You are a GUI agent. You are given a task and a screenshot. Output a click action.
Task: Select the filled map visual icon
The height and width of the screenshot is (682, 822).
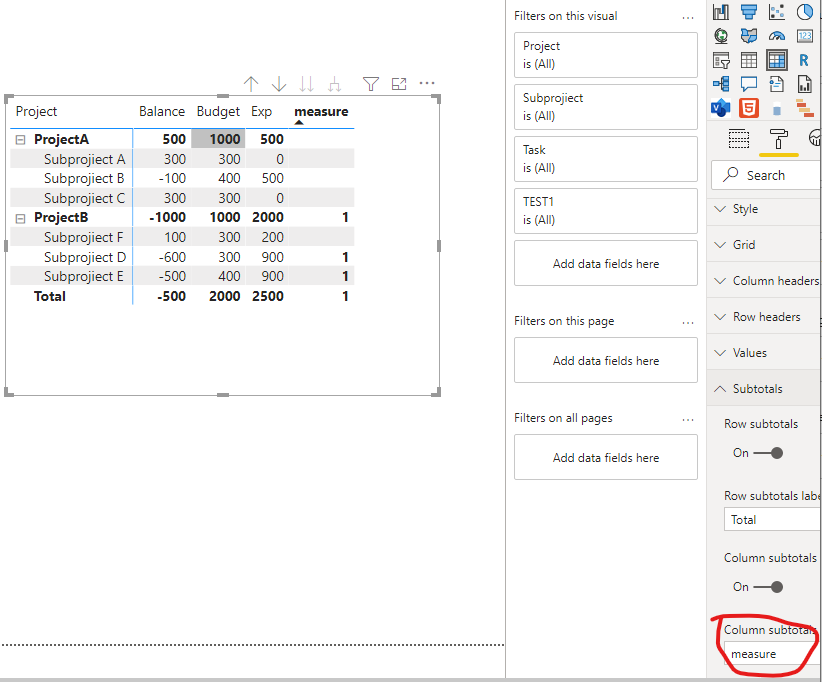pos(749,36)
